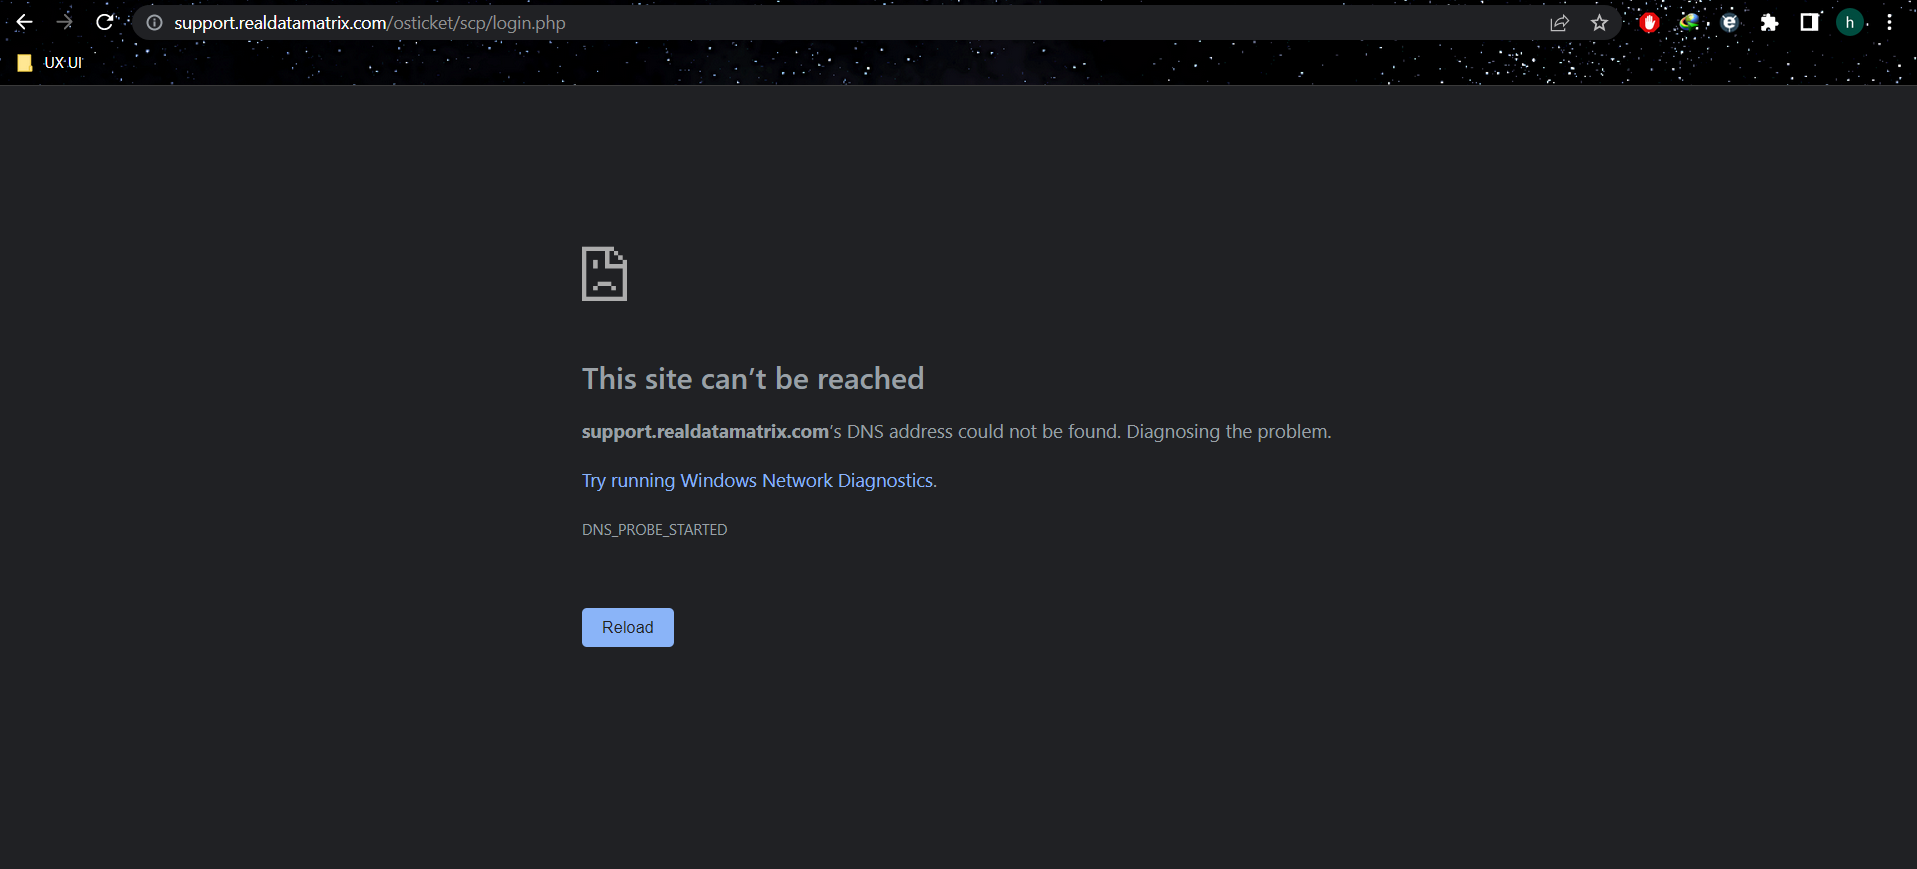Reload page using the toolbar refresh icon
Viewport: 1917px width, 869px height.
tap(105, 22)
